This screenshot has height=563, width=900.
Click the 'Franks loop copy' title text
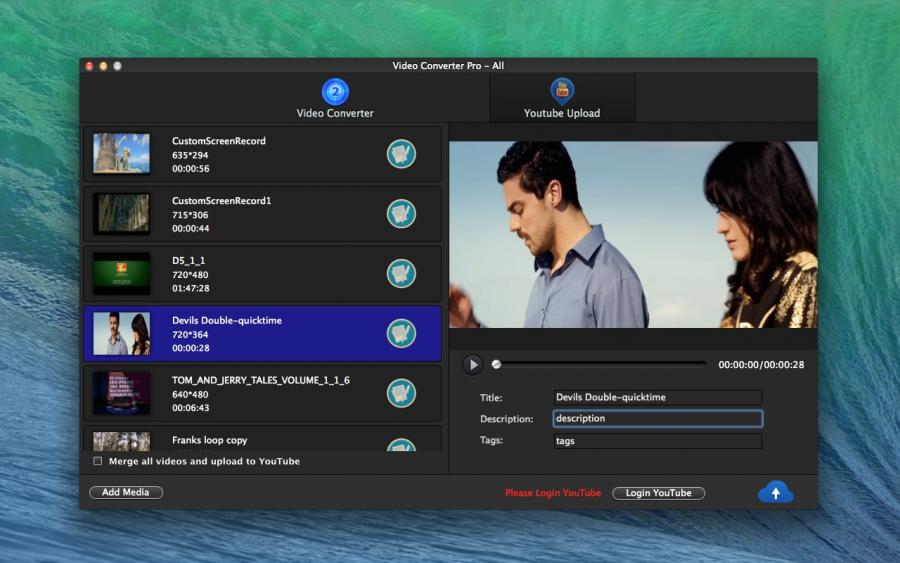(x=210, y=440)
